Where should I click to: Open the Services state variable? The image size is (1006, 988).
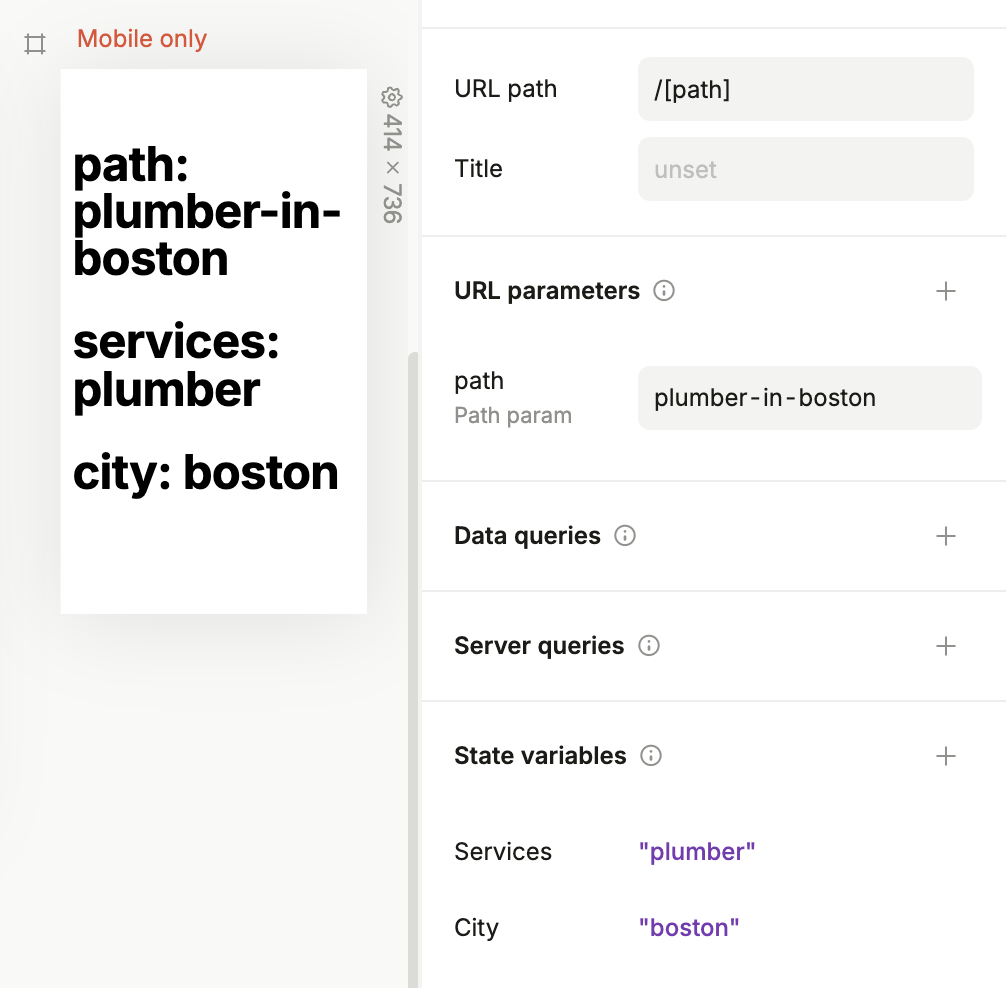click(x=697, y=852)
